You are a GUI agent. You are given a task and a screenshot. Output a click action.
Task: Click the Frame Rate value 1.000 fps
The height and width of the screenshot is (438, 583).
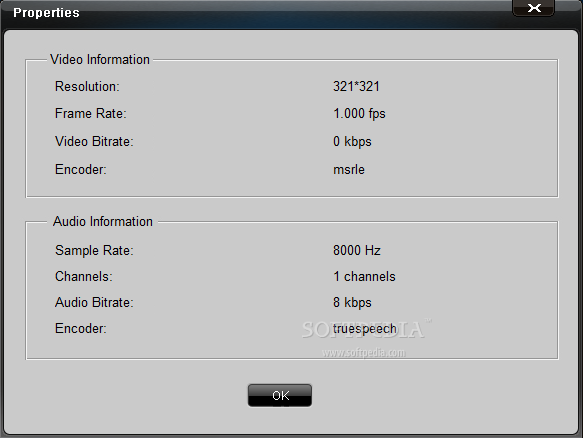[x=359, y=113]
